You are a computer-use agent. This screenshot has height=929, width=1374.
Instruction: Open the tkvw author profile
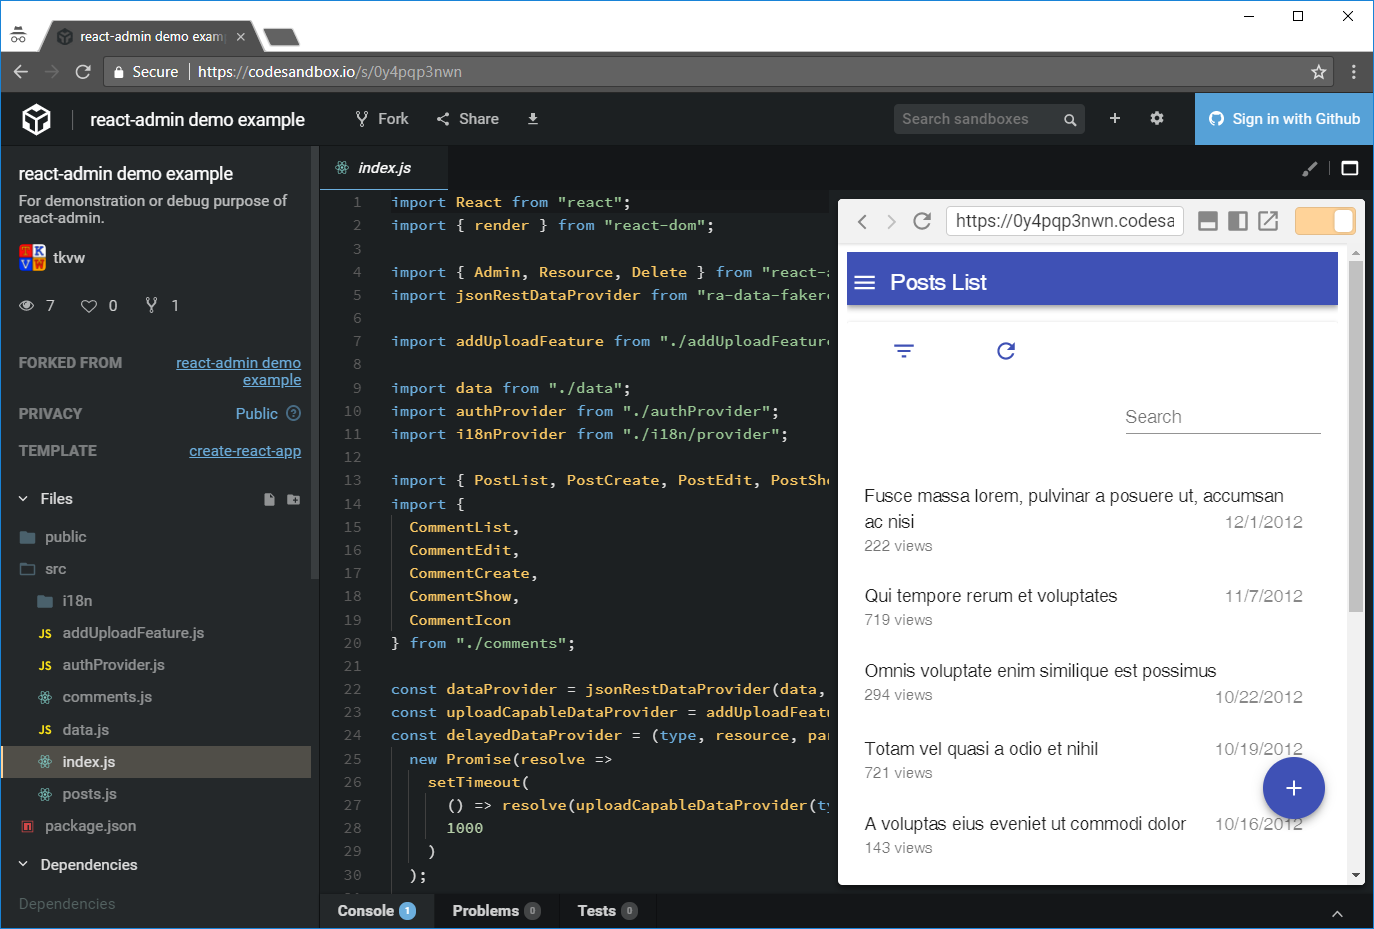pyautogui.click(x=52, y=257)
